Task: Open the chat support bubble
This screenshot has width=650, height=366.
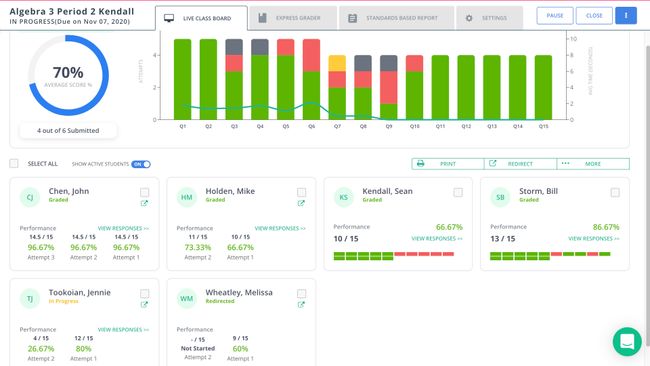Action: 627,342
